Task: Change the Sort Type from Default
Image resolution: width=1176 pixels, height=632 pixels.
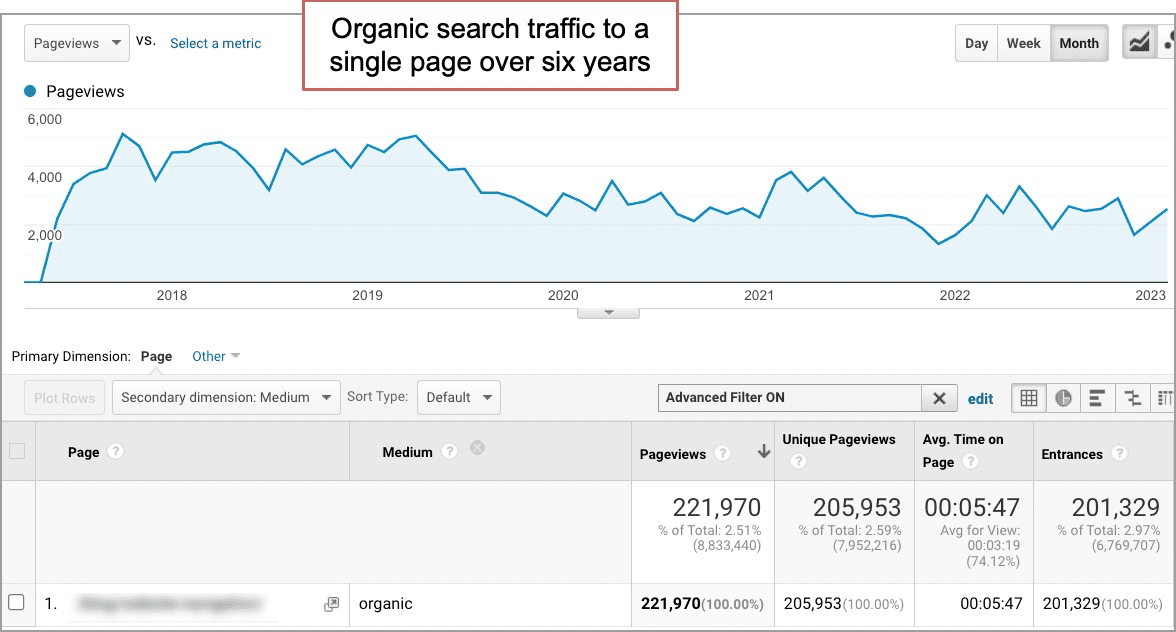Action: 458,397
